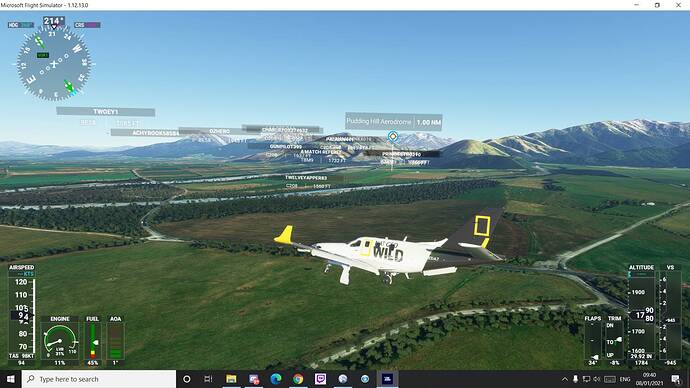The image size is (690, 388).
Task: Click the airspeed tape gauge
Action: point(22,315)
